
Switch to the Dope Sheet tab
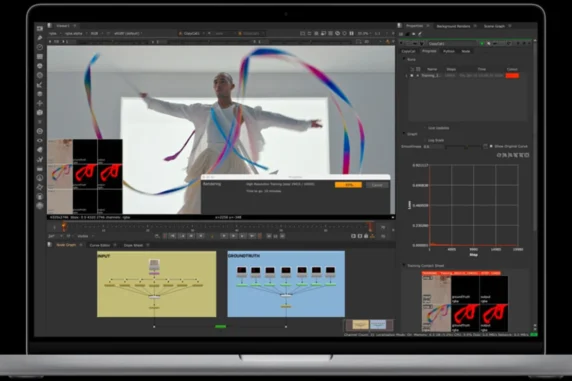point(134,245)
